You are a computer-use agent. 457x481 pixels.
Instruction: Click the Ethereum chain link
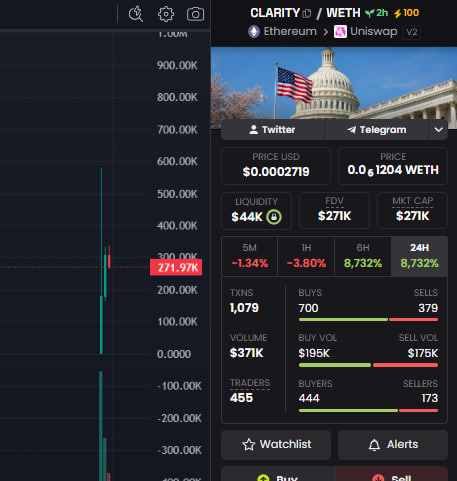click(x=283, y=32)
